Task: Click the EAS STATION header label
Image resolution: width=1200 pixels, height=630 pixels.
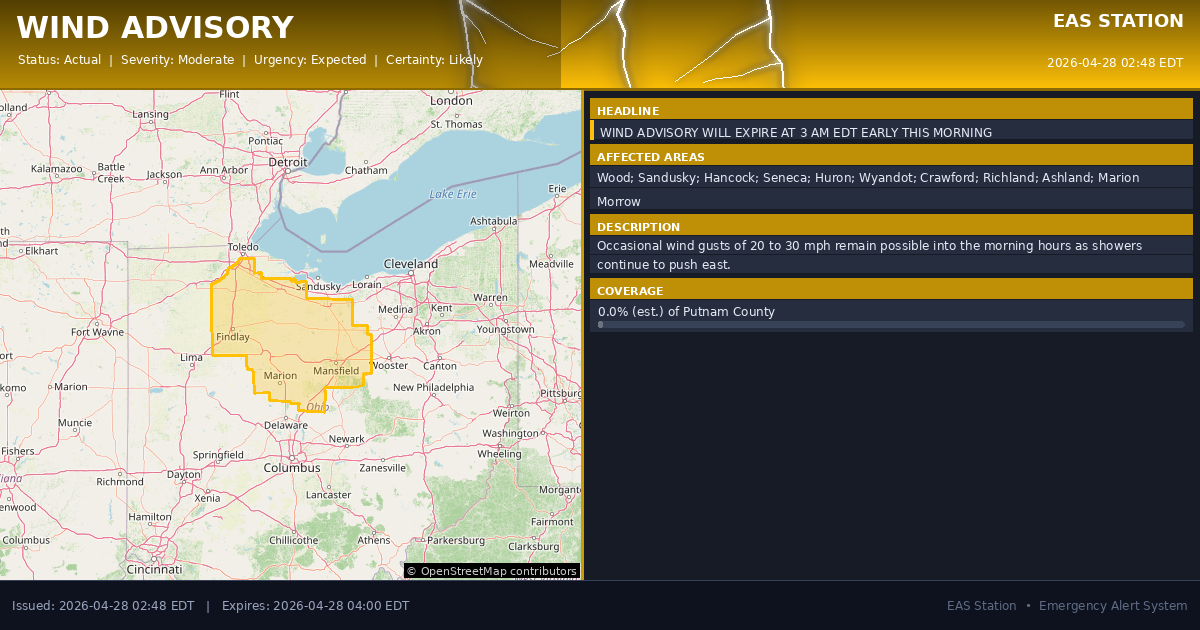Action: coord(1118,21)
